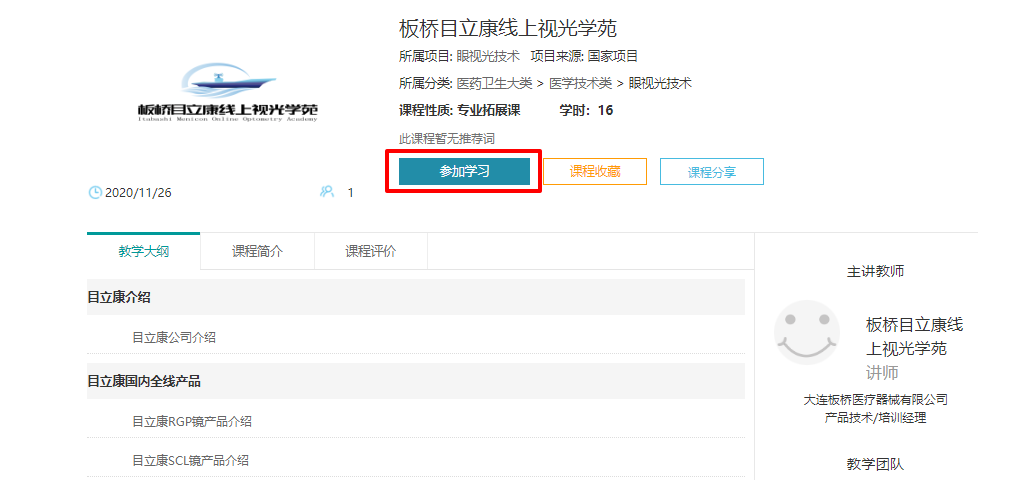Viewport: 1026px width, 480px height.
Task: Click the instructor smiley avatar
Action: point(807,332)
